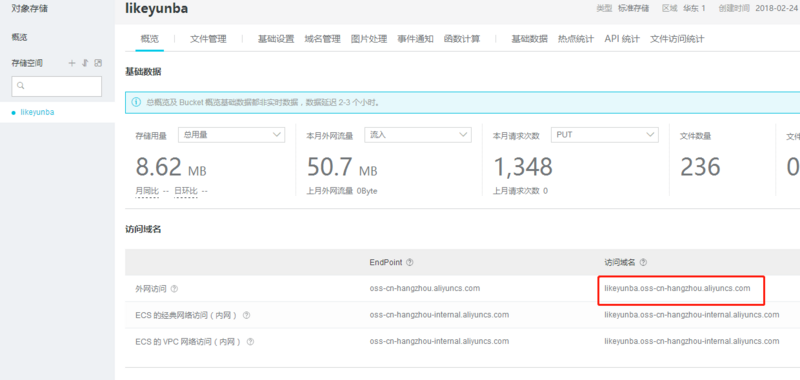This screenshot has height=380, width=800.
Task: Click help icon beside ECS 的经典网络访问（内网）
Action: point(246,315)
